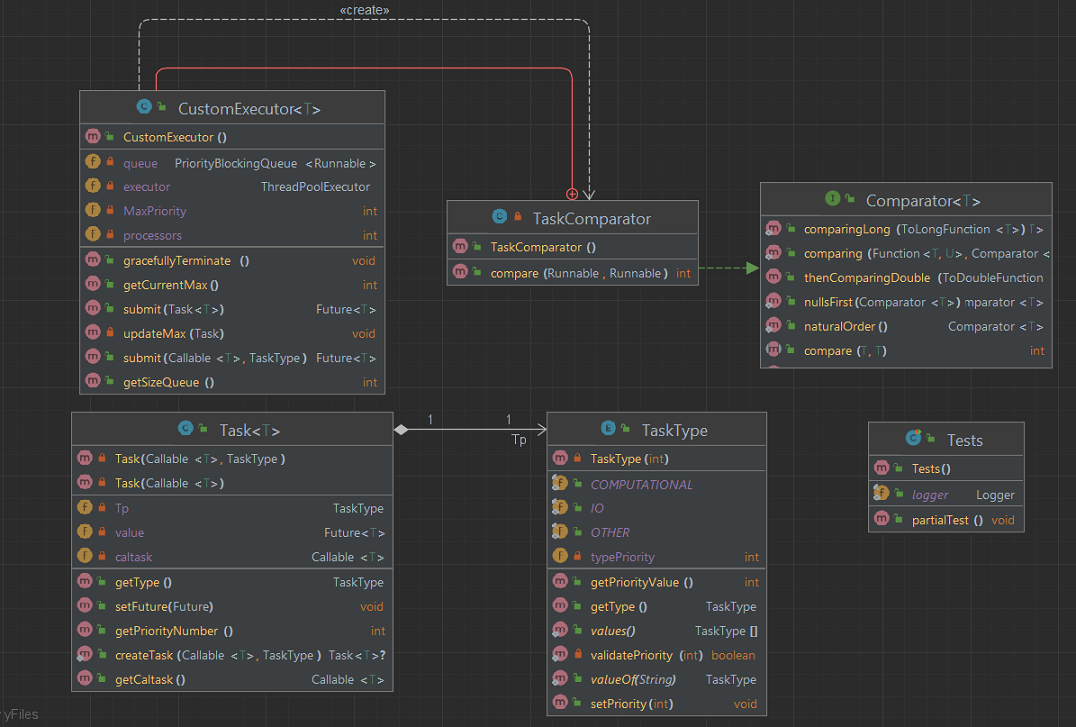This screenshot has height=727, width=1076.
Task: Click the CustomExecutor class icon
Action: tap(144, 106)
